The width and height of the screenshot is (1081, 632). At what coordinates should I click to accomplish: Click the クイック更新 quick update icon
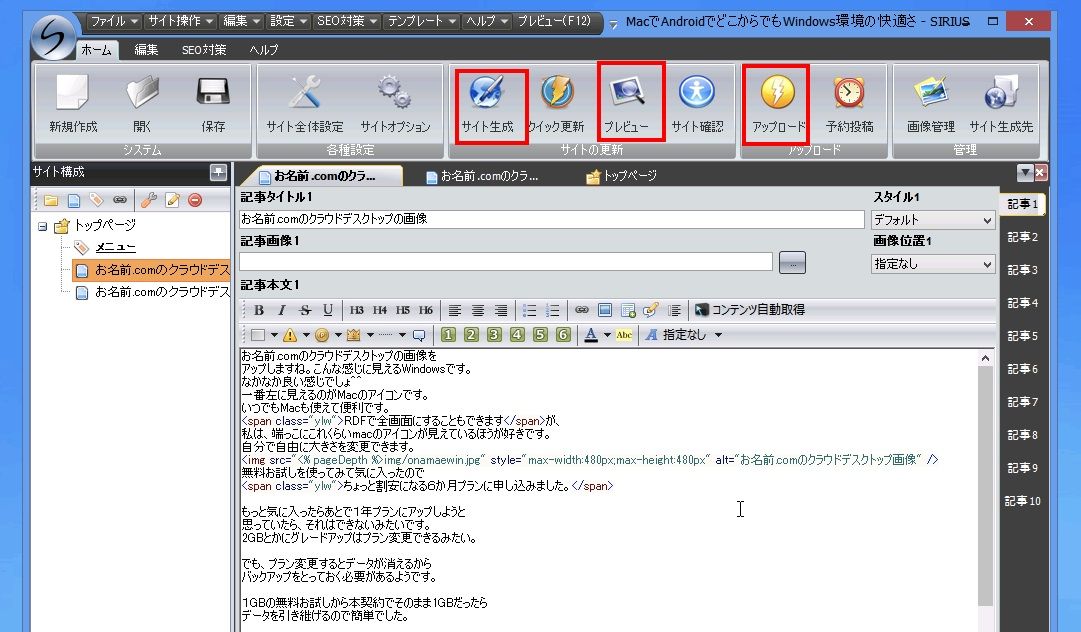pos(557,105)
